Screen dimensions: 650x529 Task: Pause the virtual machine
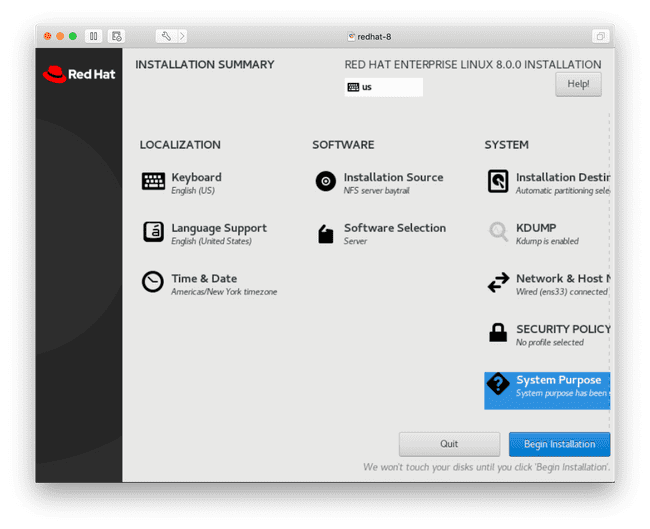pyautogui.click(x=94, y=36)
